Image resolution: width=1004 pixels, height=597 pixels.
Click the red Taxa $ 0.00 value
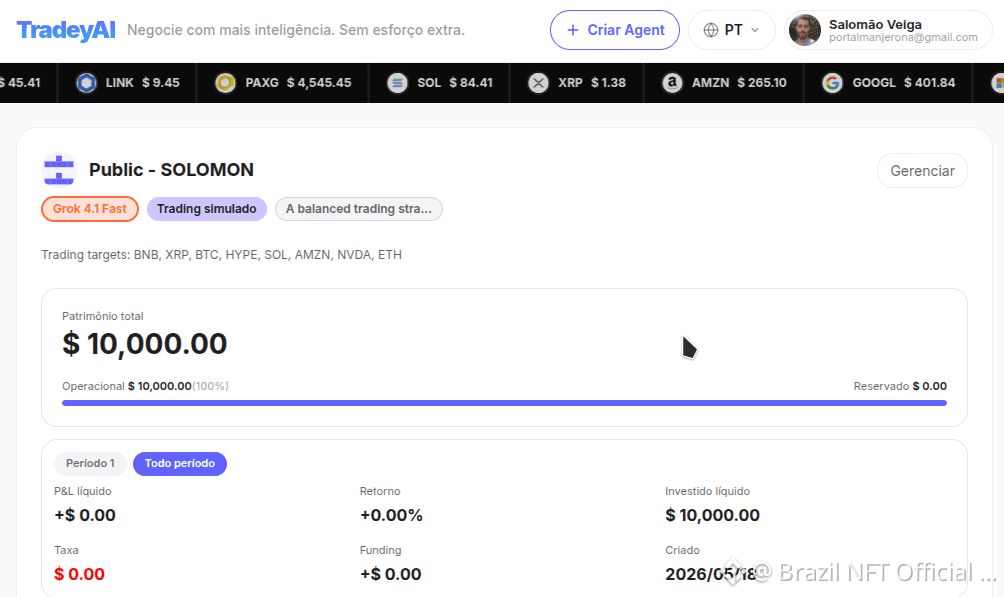pos(79,574)
